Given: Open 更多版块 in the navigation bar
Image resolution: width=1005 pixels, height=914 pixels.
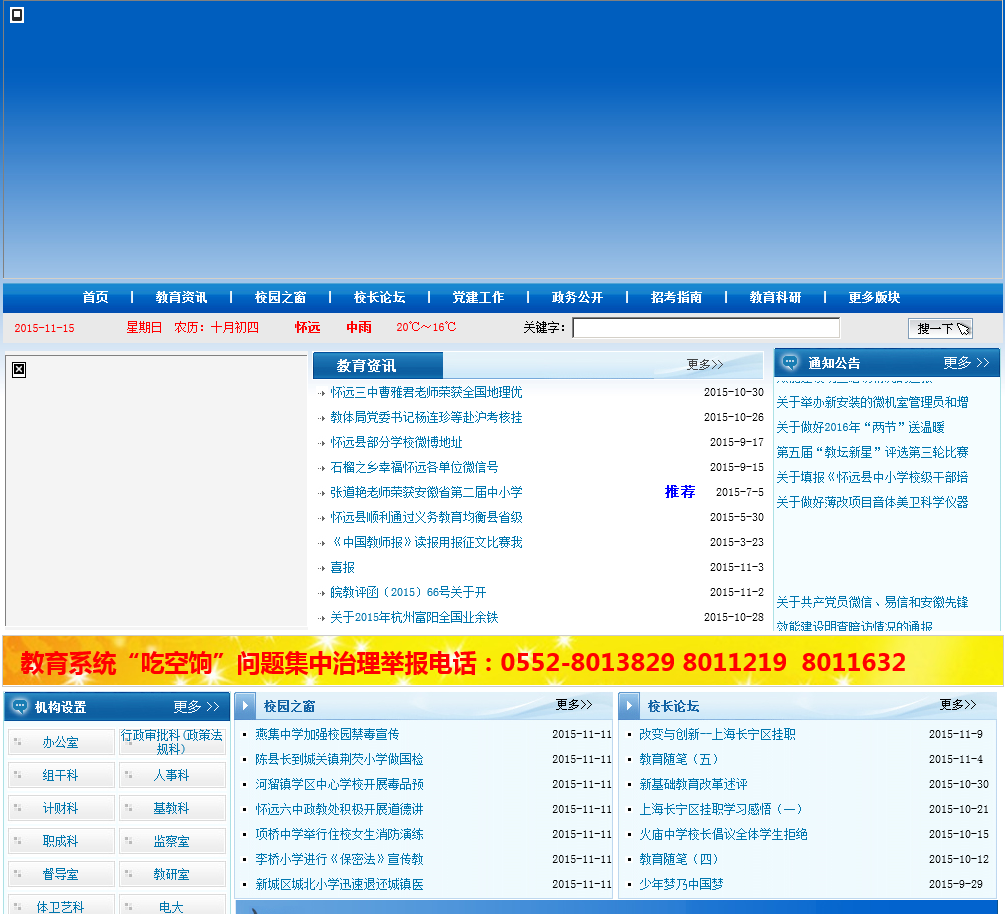Looking at the screenshot, I should (874, 297).
